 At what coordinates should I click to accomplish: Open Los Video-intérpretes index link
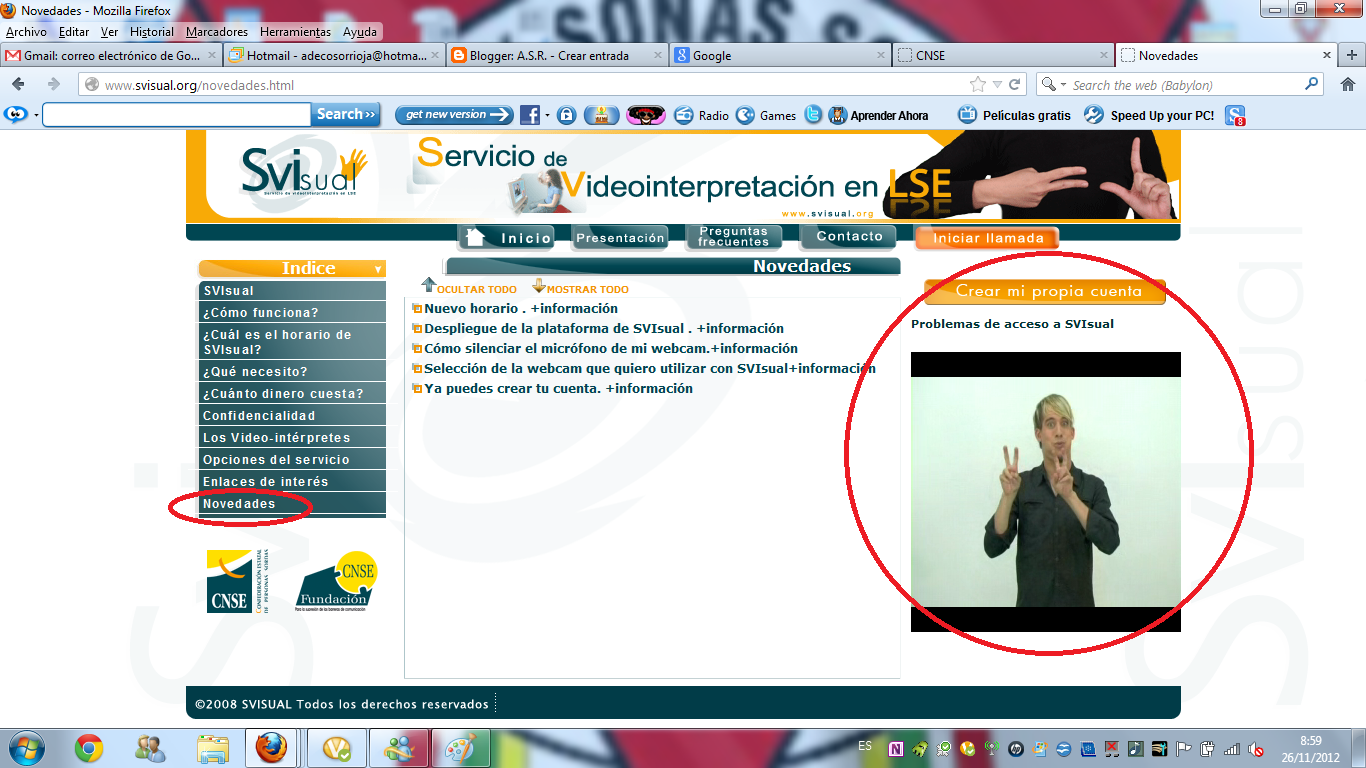coord(292,438)
